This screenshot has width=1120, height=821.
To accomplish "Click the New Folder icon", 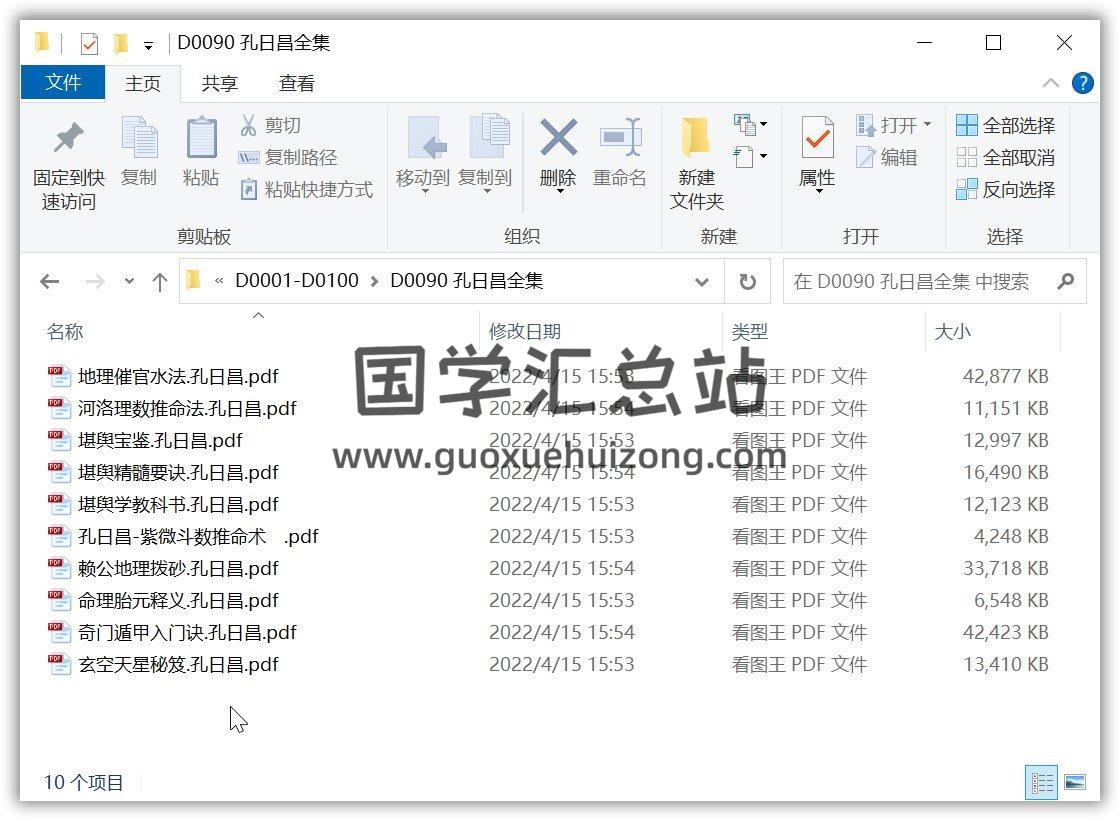I will pyautogui.click(x=696, y=139).
